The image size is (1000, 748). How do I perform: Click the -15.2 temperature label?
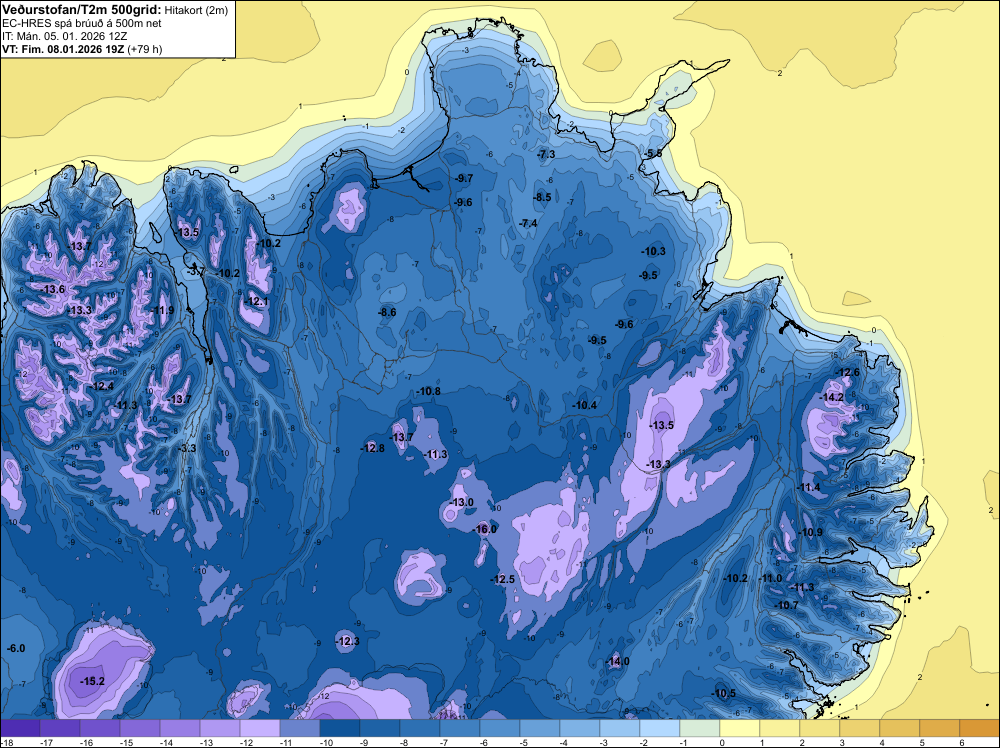(x=92, y=681)
